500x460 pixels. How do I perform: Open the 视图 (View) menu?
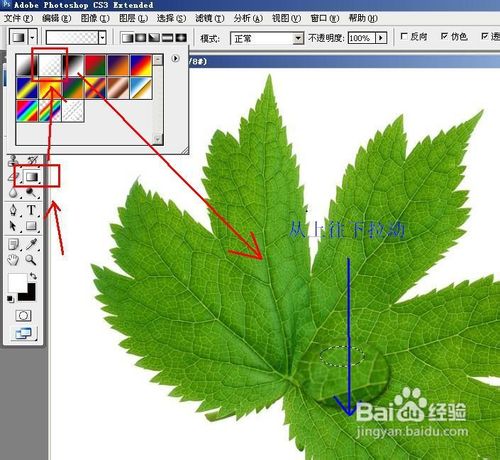click(286, 18)
